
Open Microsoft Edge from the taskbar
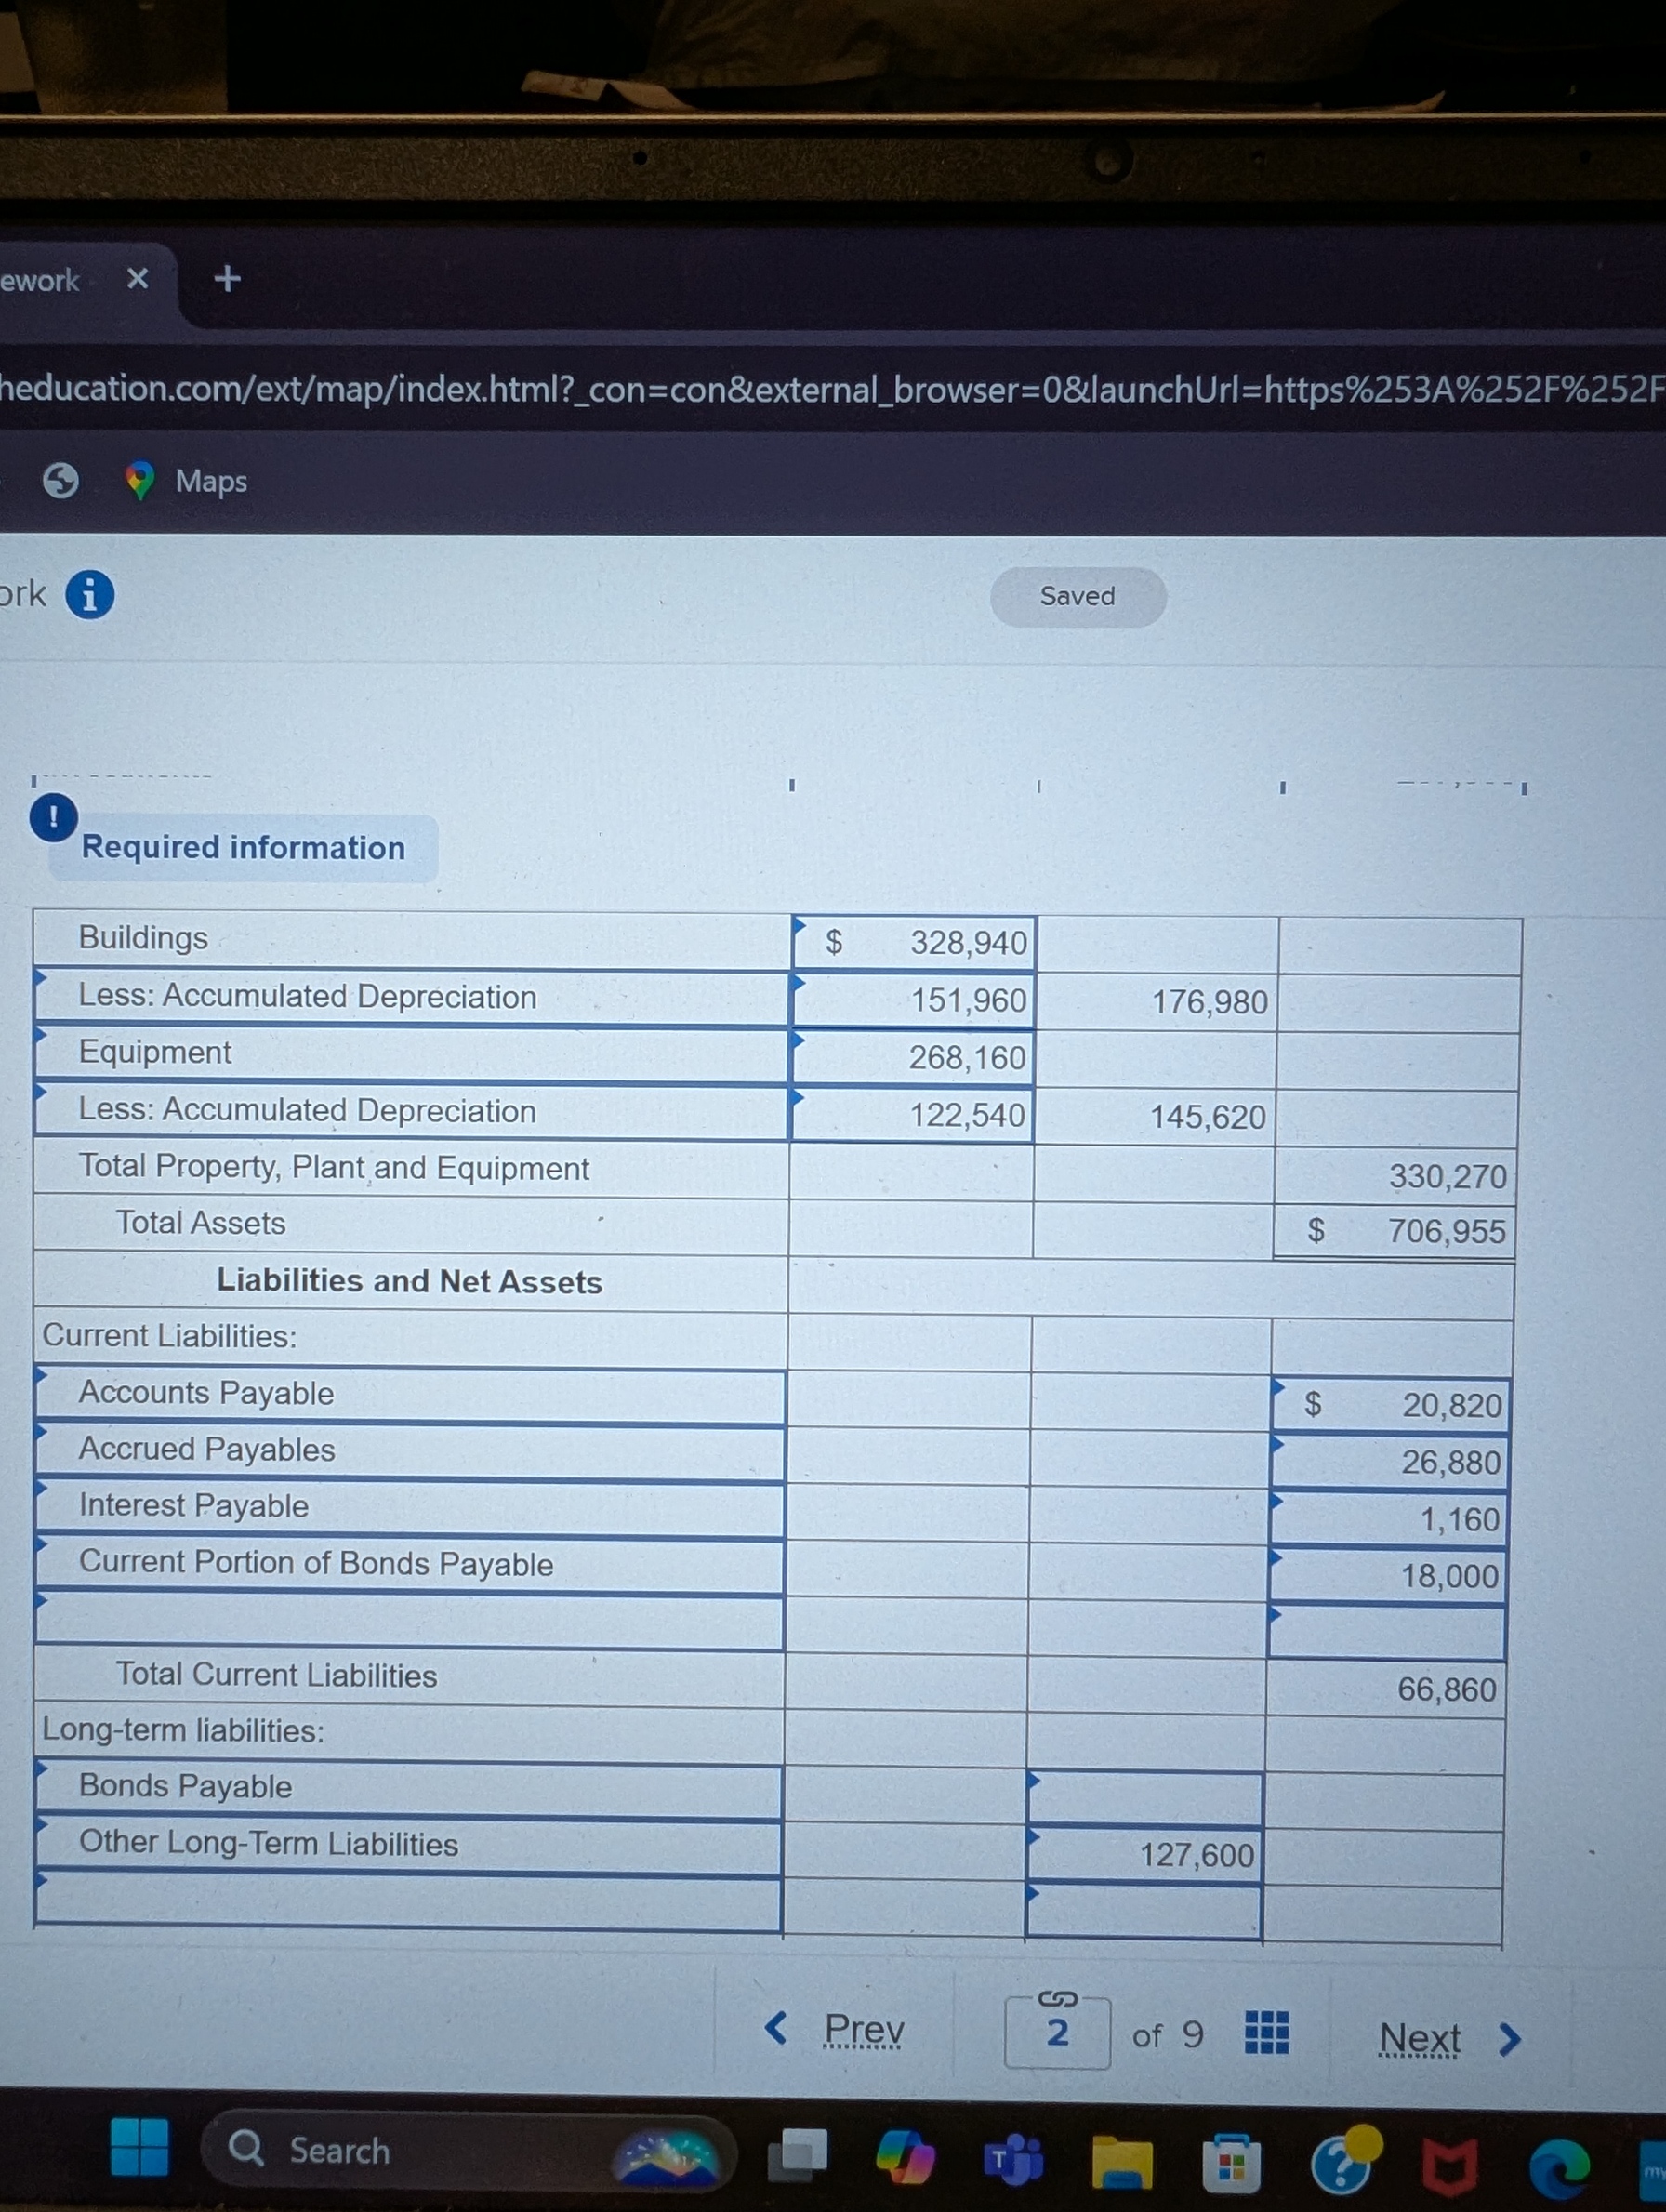click(1560, 2168)
